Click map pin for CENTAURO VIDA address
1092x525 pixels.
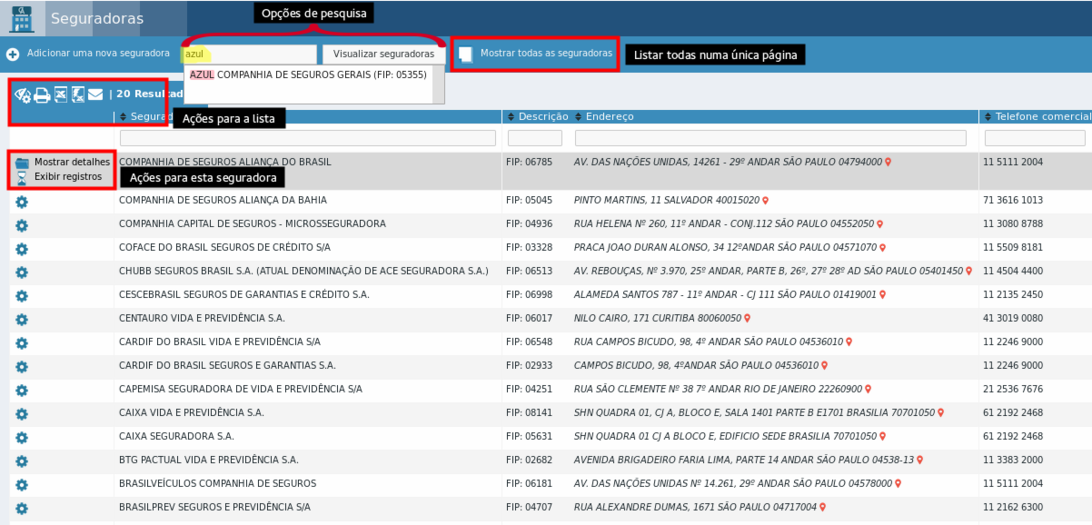pos(747,318)
